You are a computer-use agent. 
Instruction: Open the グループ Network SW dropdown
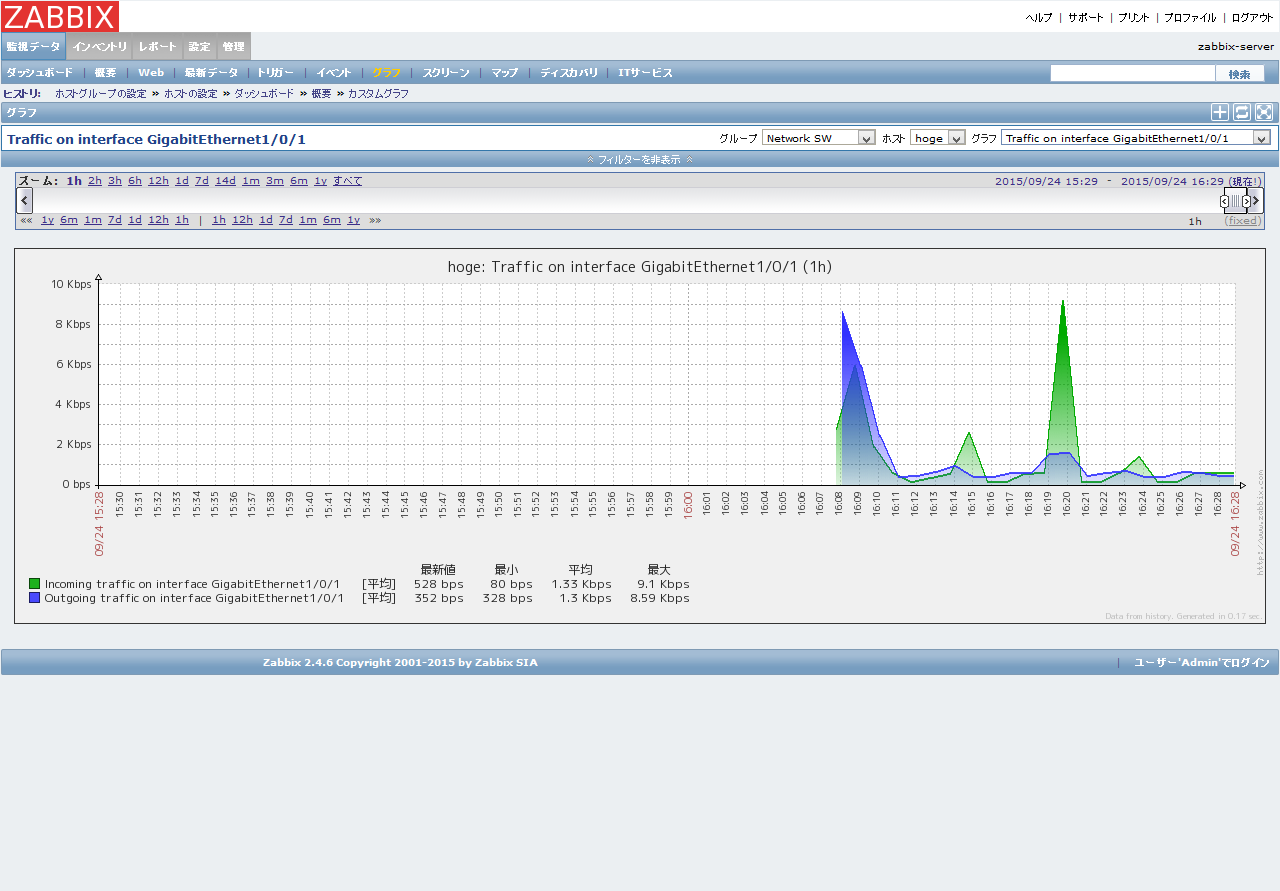point(818,136)
